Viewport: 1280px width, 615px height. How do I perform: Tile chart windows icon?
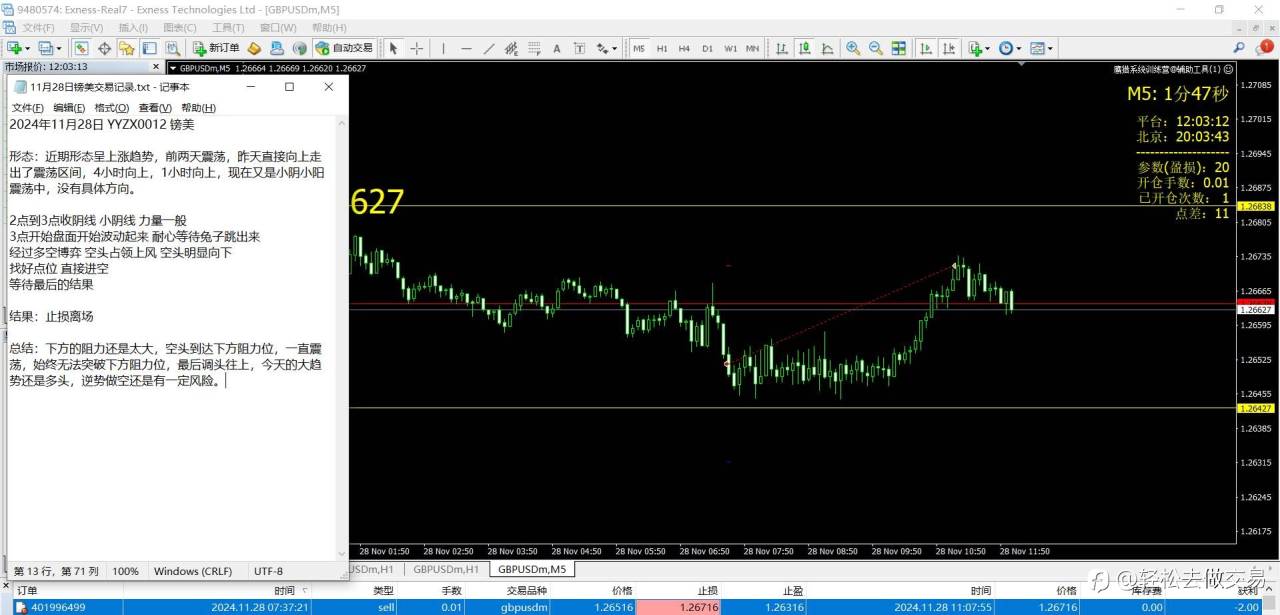[899, 48]
